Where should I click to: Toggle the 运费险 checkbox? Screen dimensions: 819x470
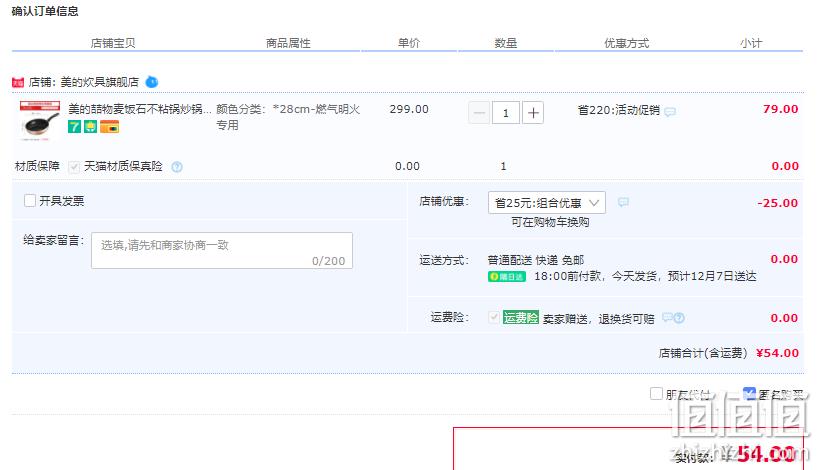(x=494, y=317)
